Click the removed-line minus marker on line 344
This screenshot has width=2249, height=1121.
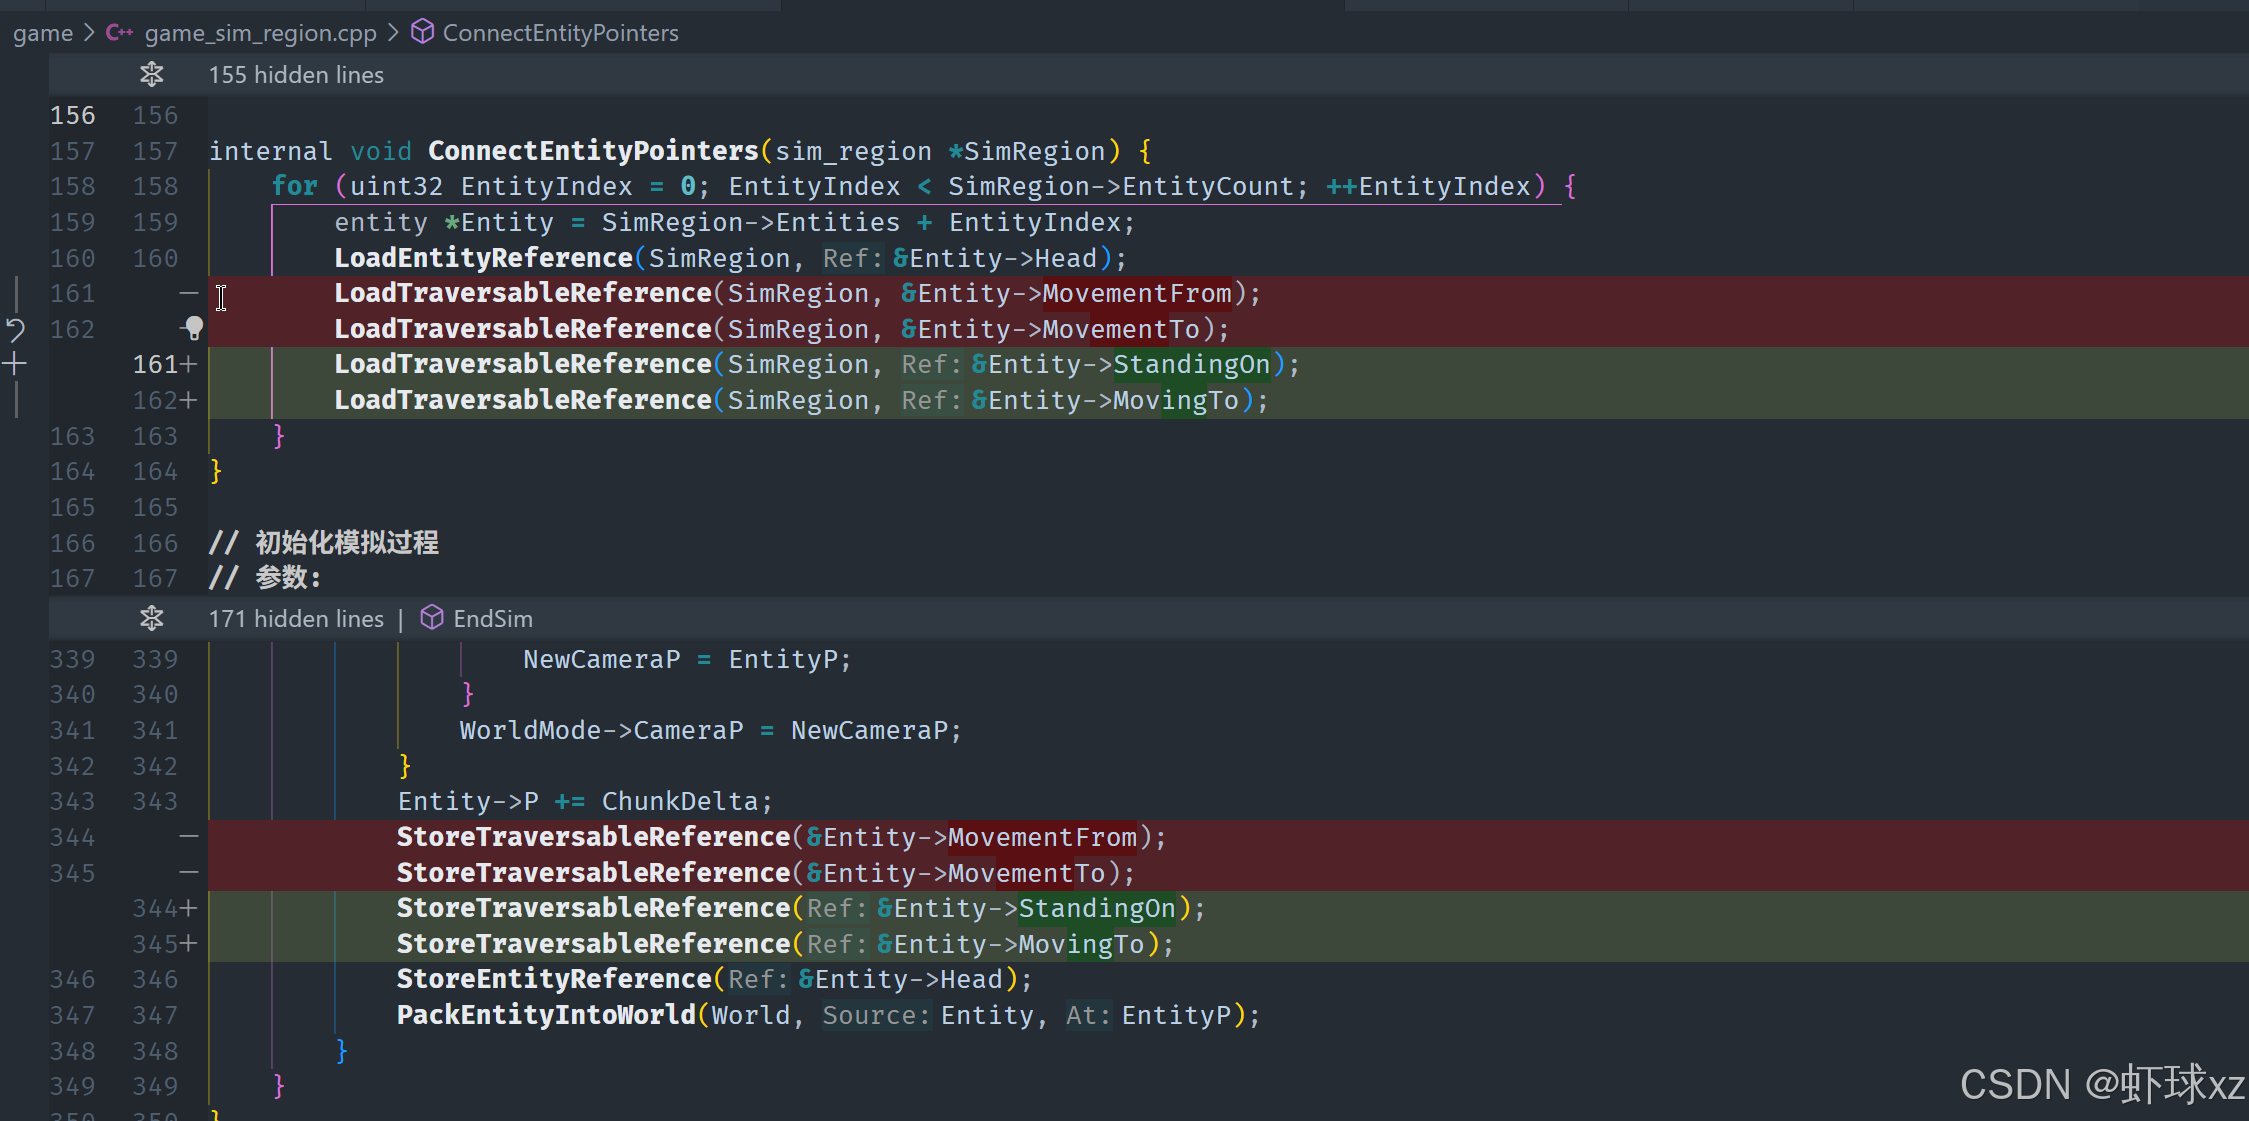click(x=189, y=836)
